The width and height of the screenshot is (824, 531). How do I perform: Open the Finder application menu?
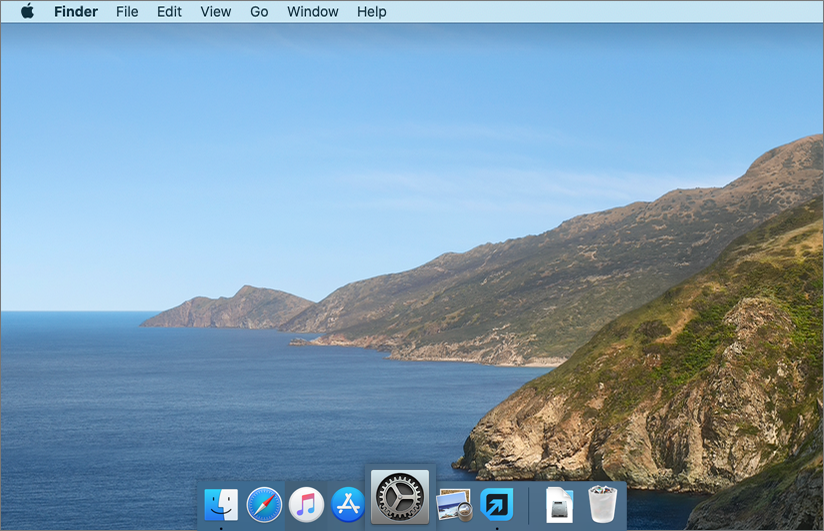pos(76,12)
